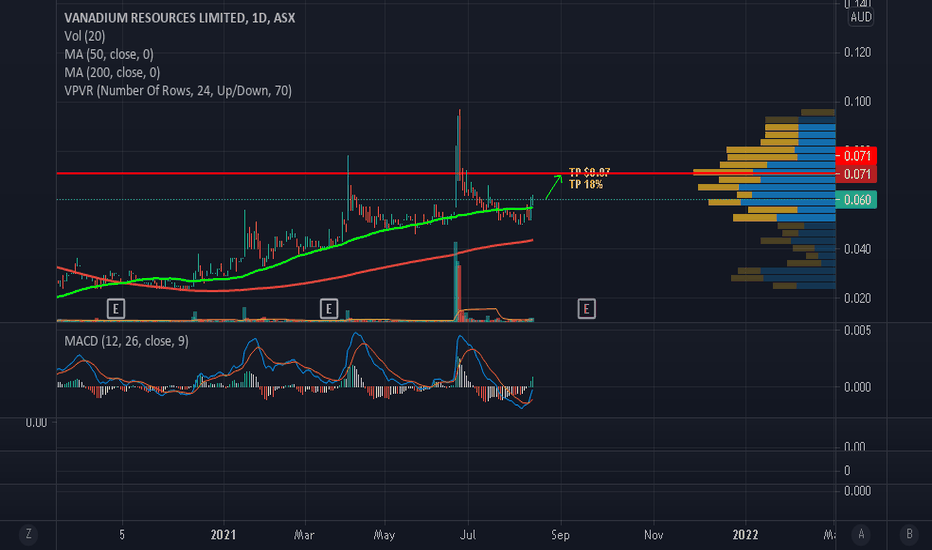The height and width of the screenshot is (550, 932).
Task: Click the 2021 label on time axis
Action: click(223, 535)
